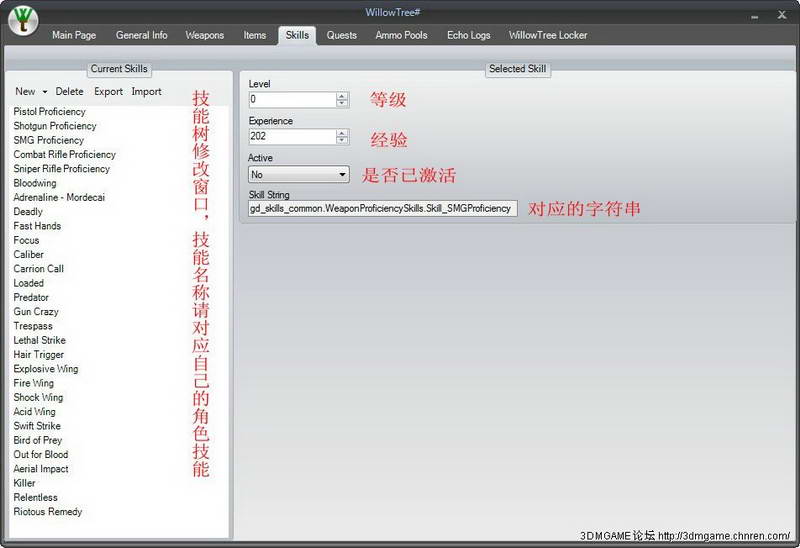Switch to the Quests tab

point(341,35)
